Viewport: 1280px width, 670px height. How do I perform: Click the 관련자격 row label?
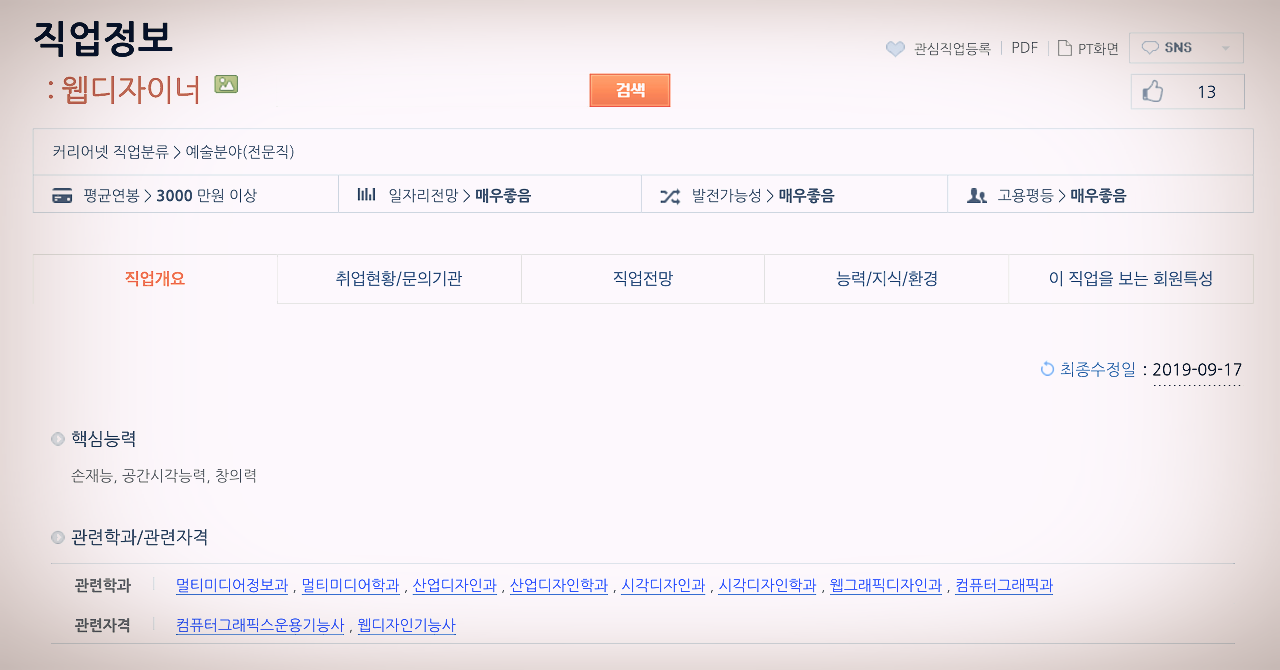click(x=102, y=626)
